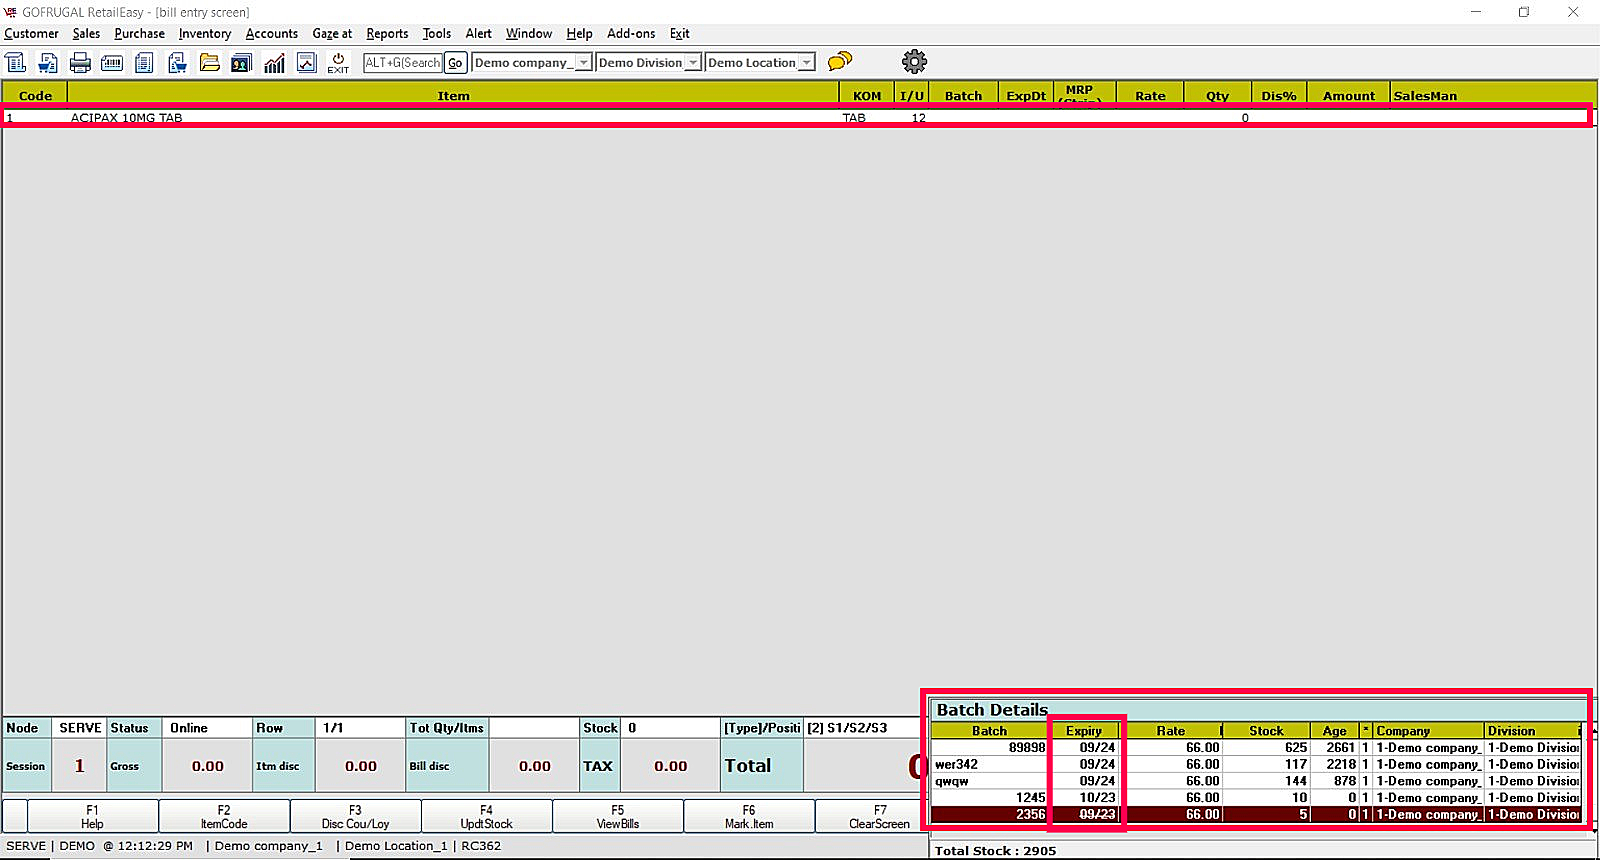Screen dimensions: 1600x860
Task: Click the F2 ItemCode button
Action: [224, 816]
